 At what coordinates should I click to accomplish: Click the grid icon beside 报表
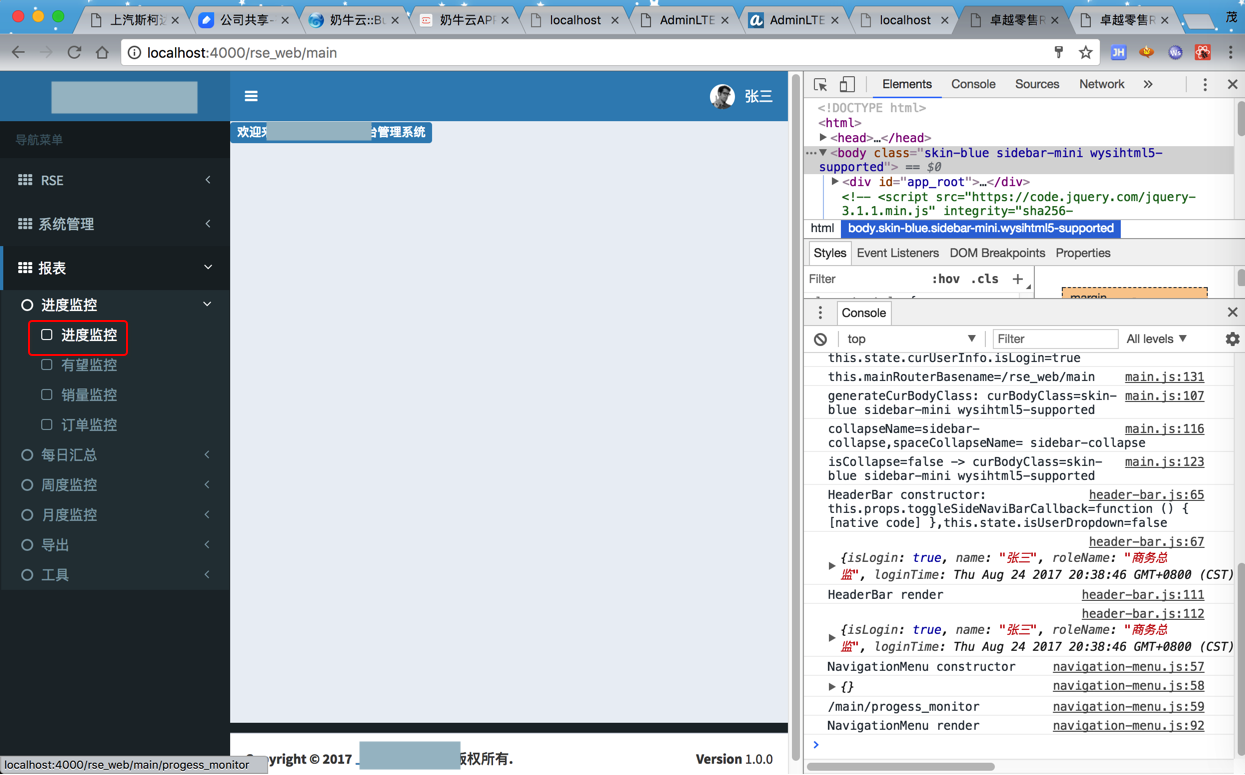[x=25, y=268]
